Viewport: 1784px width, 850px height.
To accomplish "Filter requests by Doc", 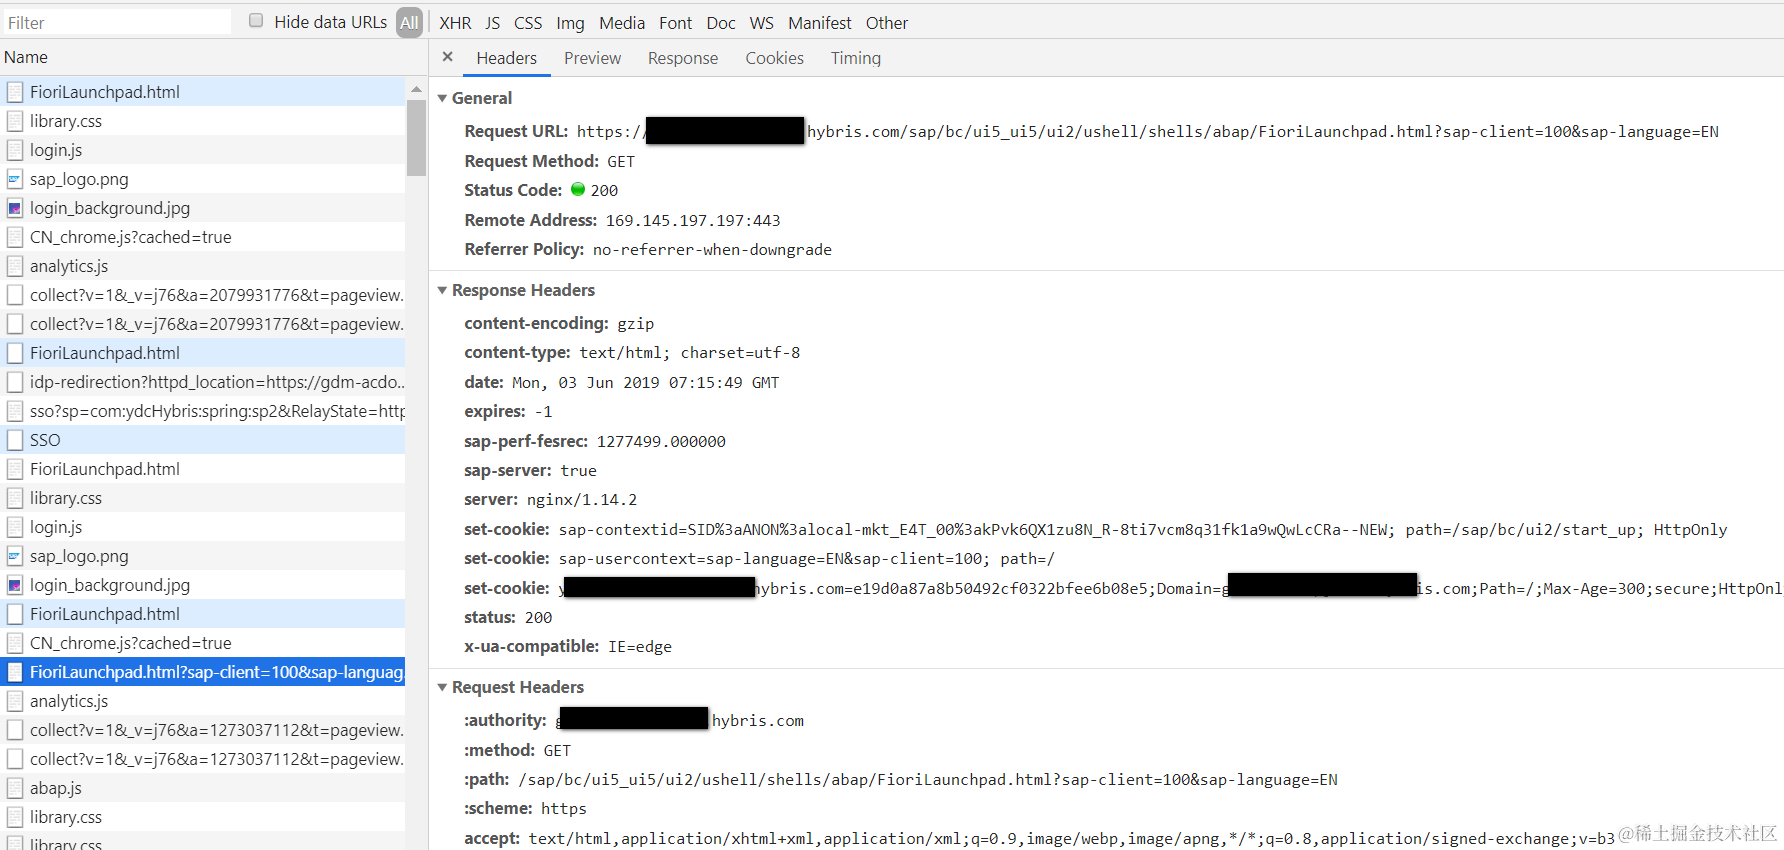I will [x=721, y=23].
